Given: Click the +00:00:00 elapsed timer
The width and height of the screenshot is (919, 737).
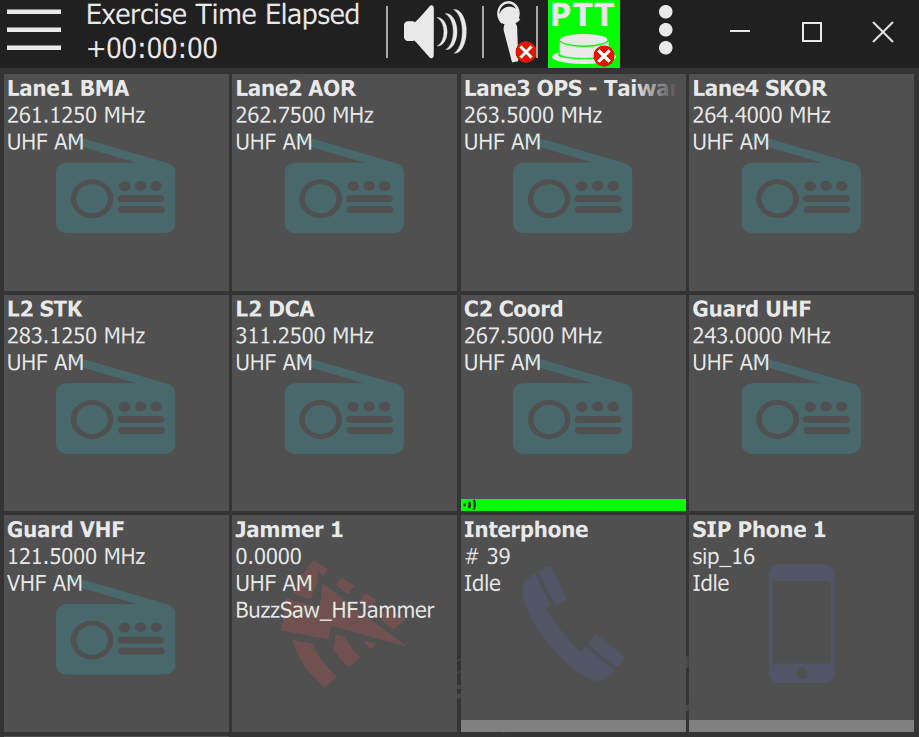Looking at the screenshot, I should 152,48.
